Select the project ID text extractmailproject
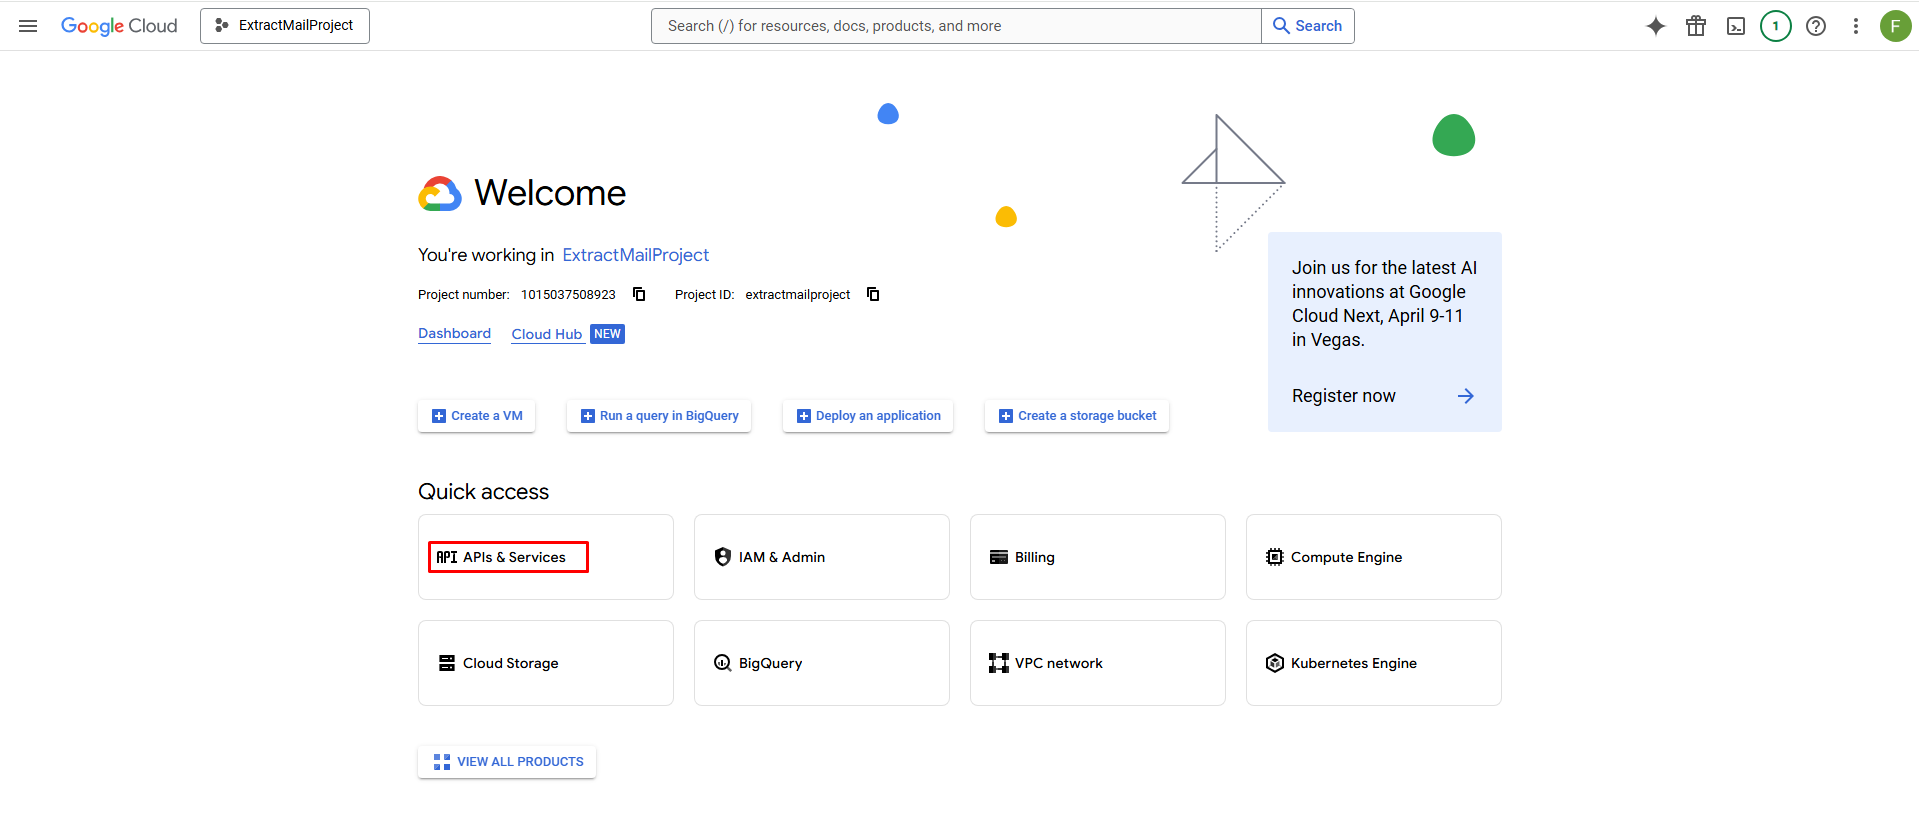Image resolution: width=1919 pixels, height=816 pixels. pyautogui.click(x=798, y=295)
